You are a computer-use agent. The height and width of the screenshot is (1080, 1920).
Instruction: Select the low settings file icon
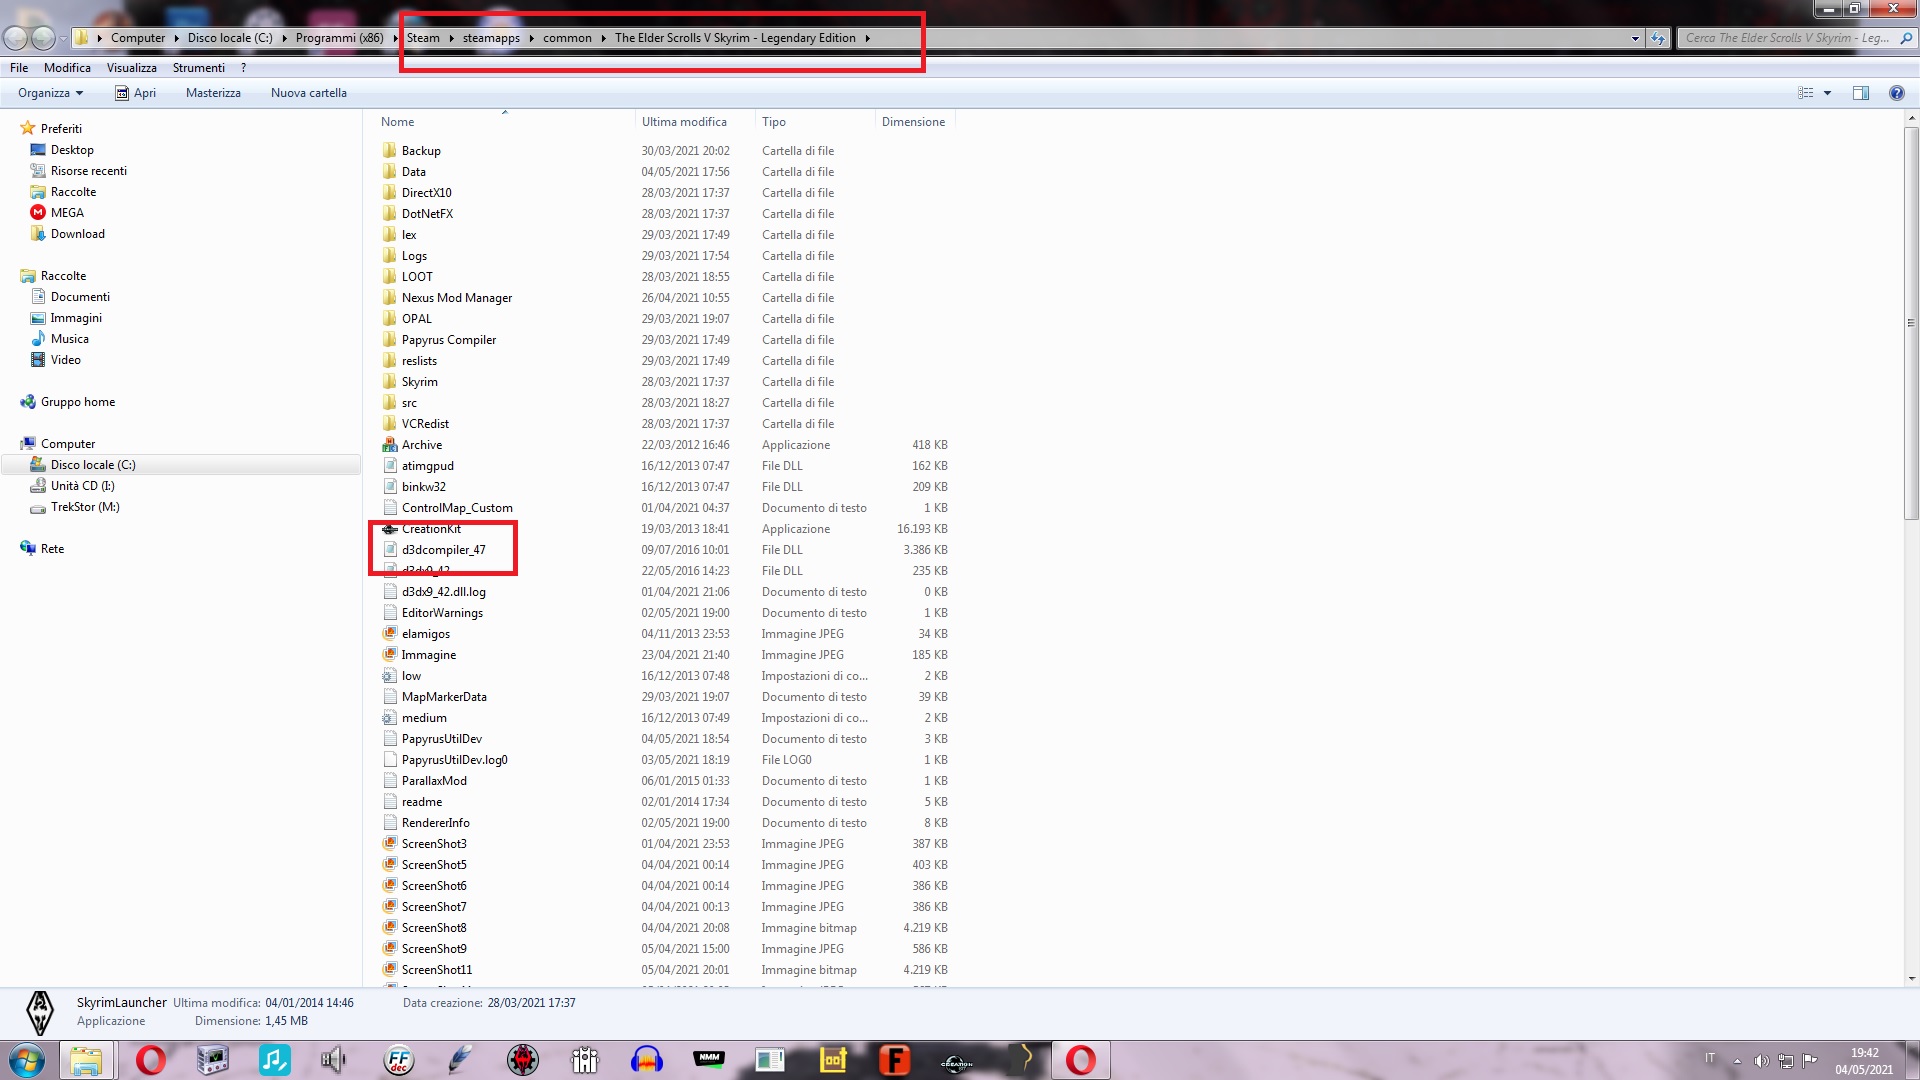(390, 675)
